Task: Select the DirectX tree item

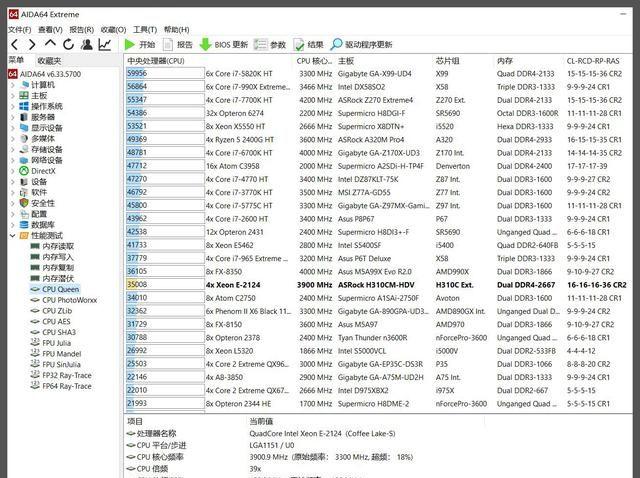Action: tap(37, 171)
